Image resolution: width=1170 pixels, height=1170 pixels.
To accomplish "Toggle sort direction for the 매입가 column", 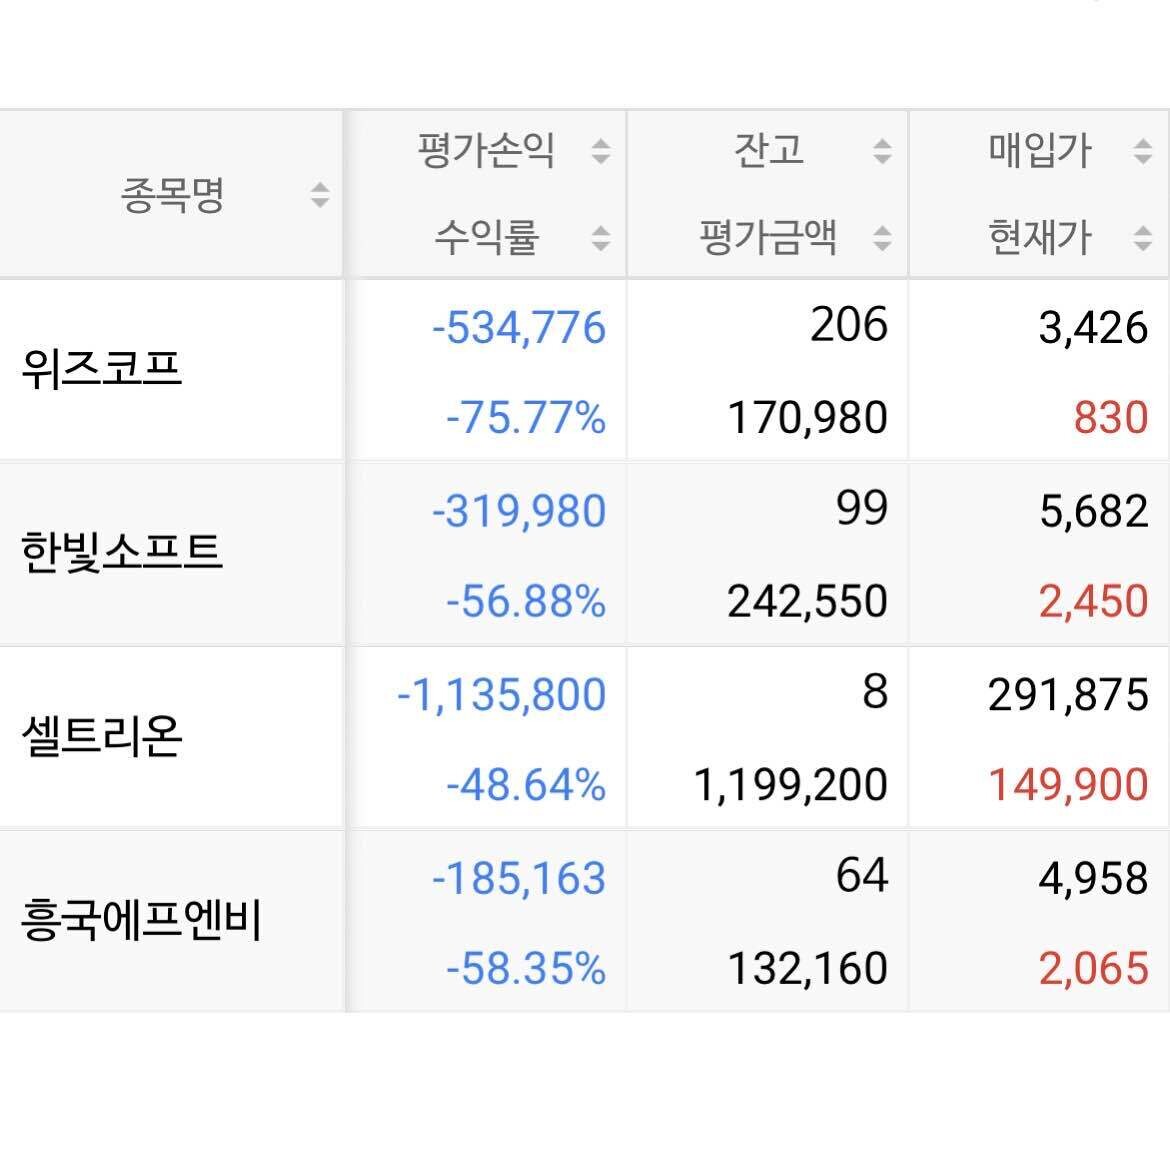I will pos(1140,152).
